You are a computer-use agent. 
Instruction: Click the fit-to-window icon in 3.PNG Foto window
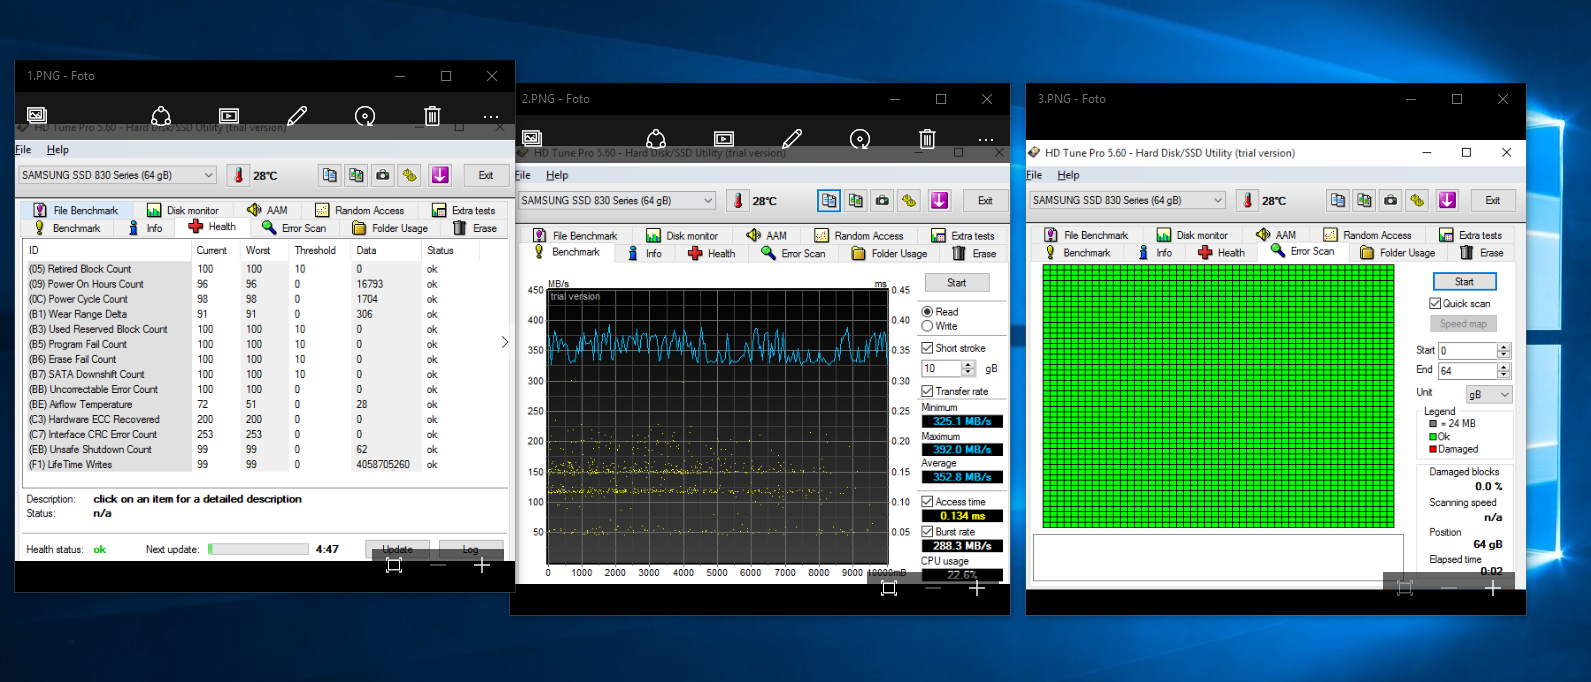1405,588
